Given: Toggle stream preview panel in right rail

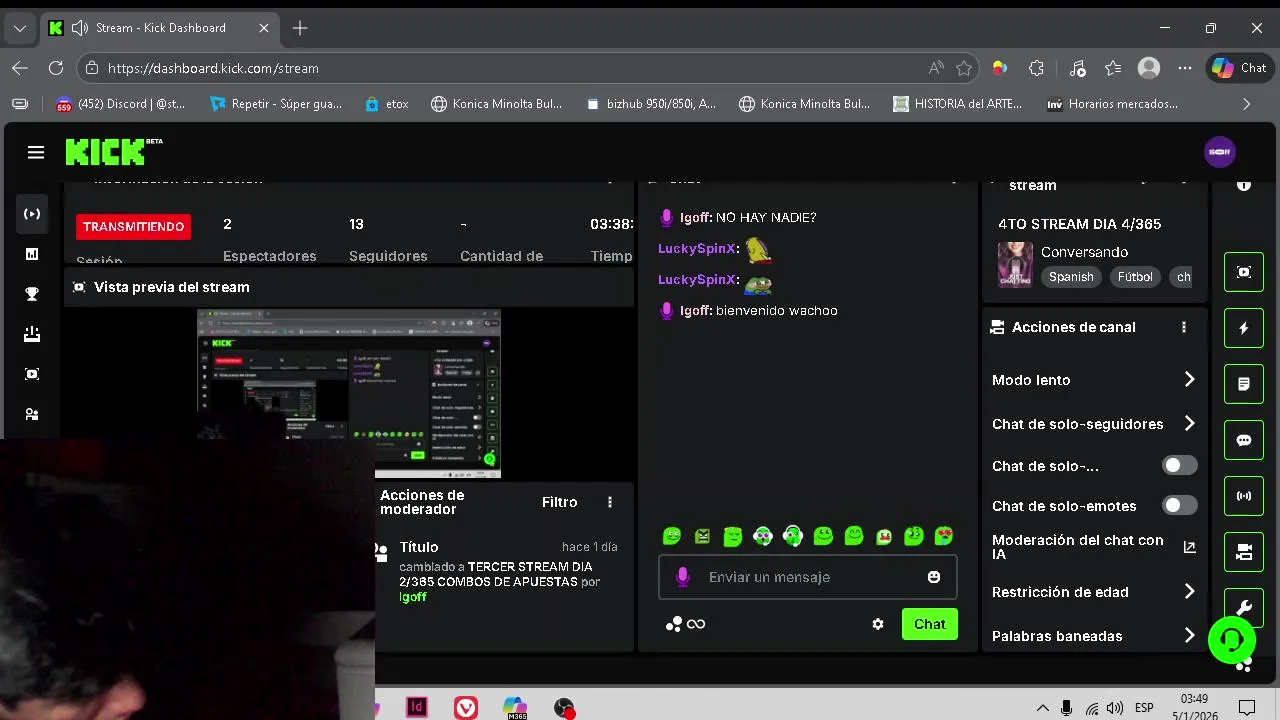Looking at the screenshot, I should pos(1244,272).
